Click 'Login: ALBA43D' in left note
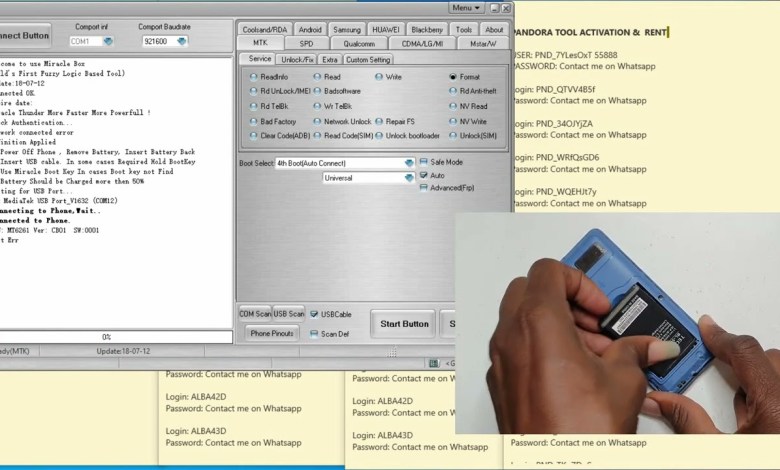 point(196,431)
